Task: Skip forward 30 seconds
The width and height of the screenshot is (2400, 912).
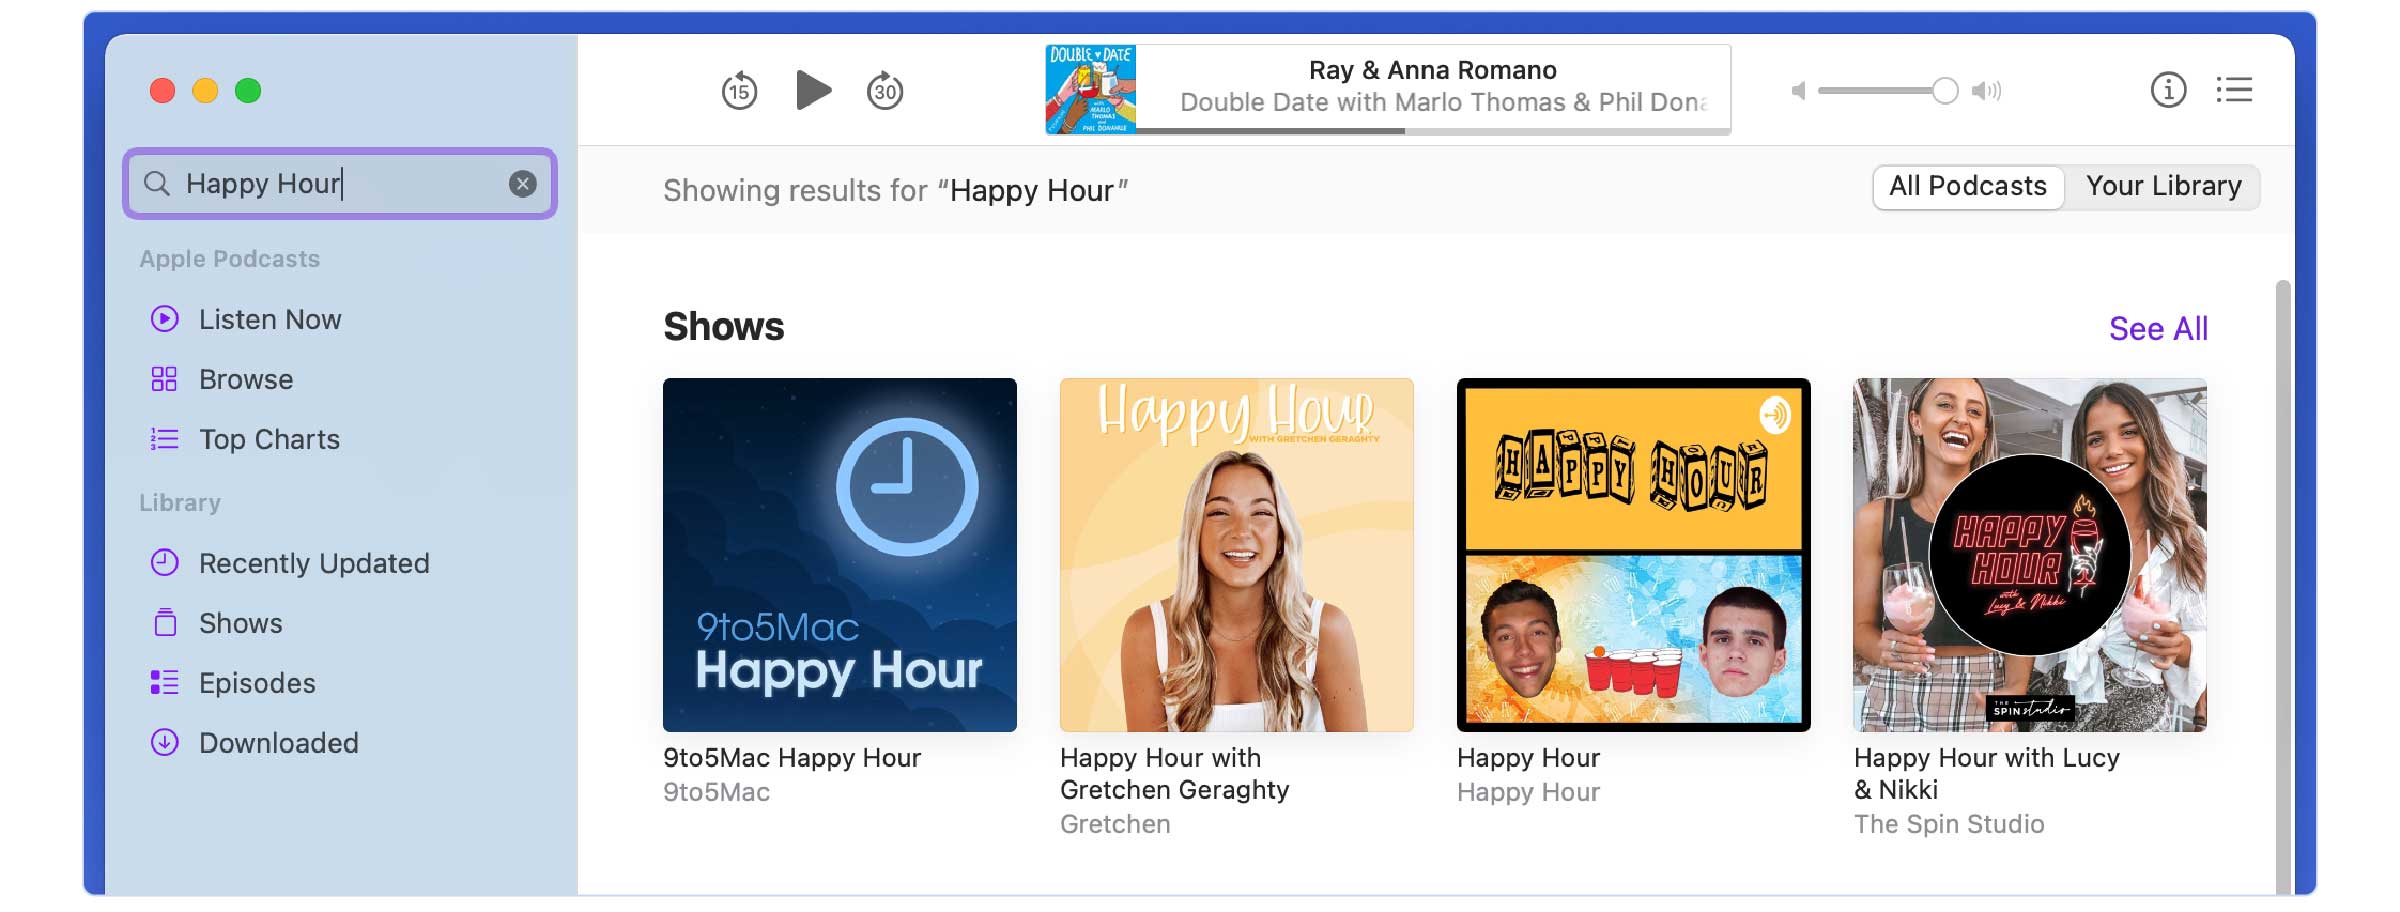Action: 884,90
